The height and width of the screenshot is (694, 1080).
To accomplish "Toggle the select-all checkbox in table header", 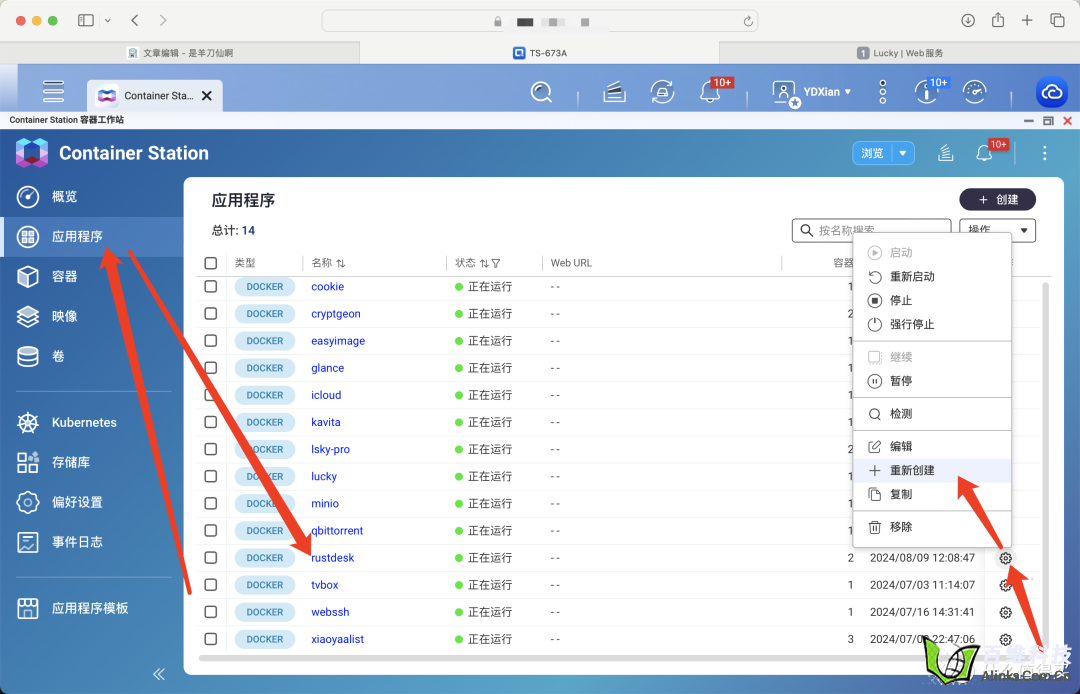I will pyautogui.click(x=211, y=263).
